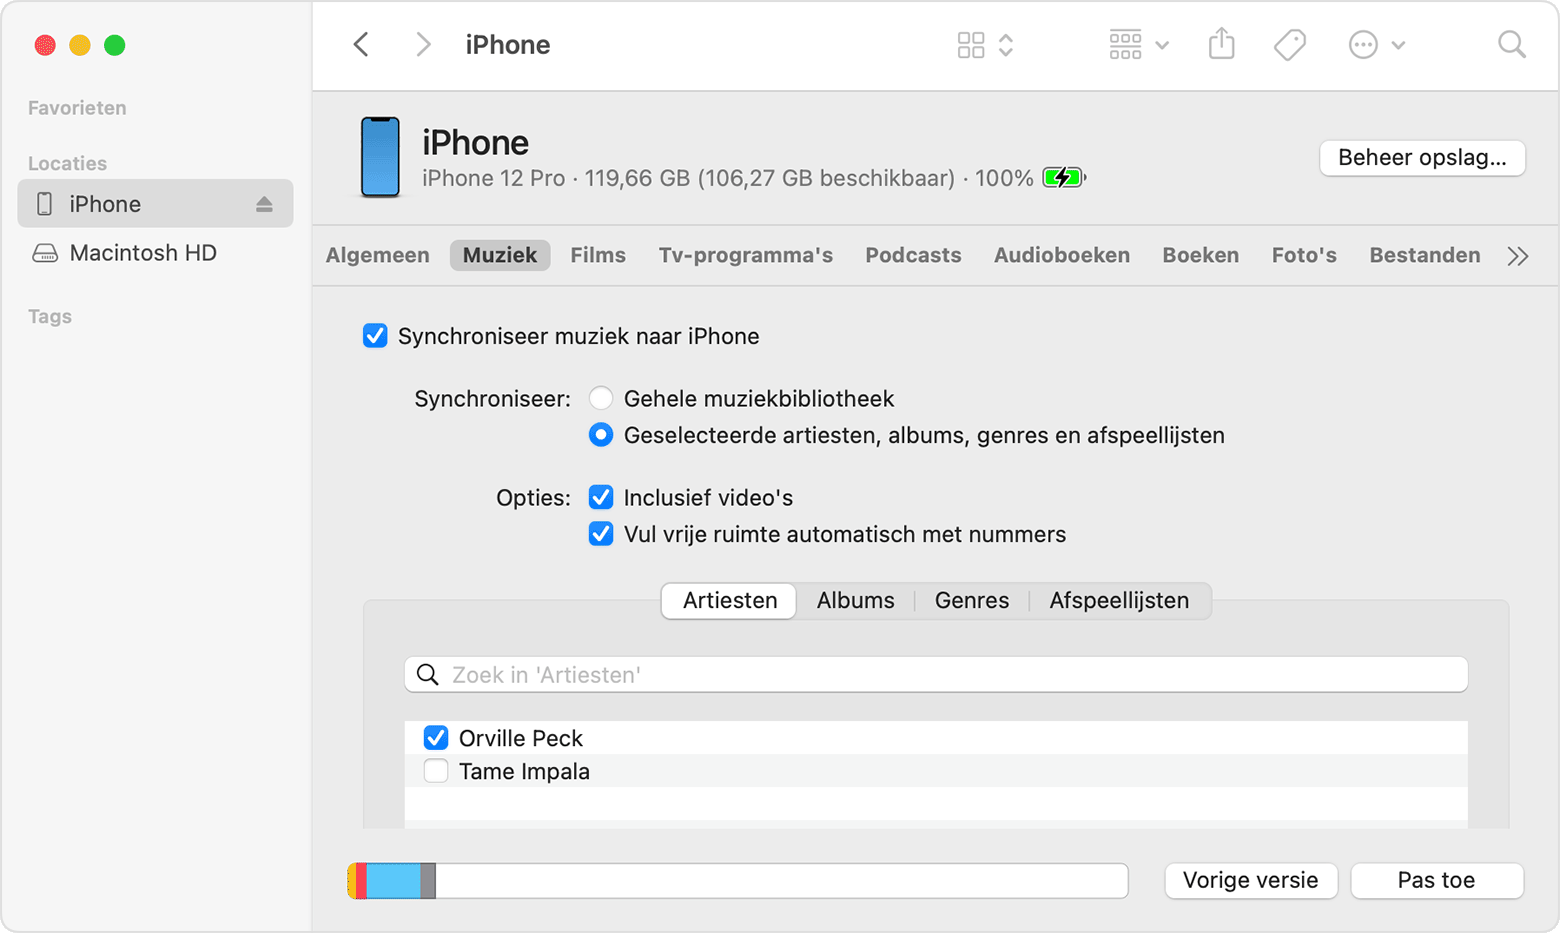Go forward with the right chevron

423,45
